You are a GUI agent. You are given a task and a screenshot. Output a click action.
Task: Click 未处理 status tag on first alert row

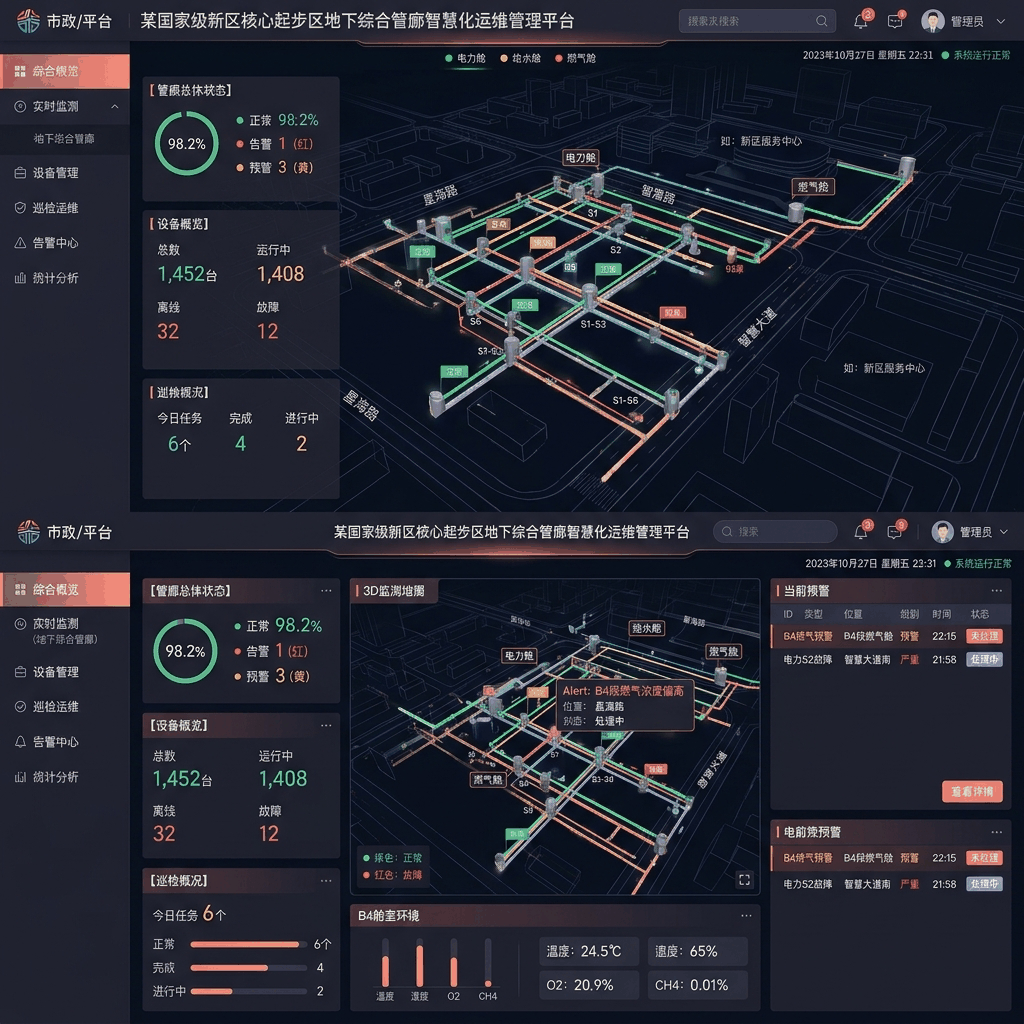[x=984, y=636]
